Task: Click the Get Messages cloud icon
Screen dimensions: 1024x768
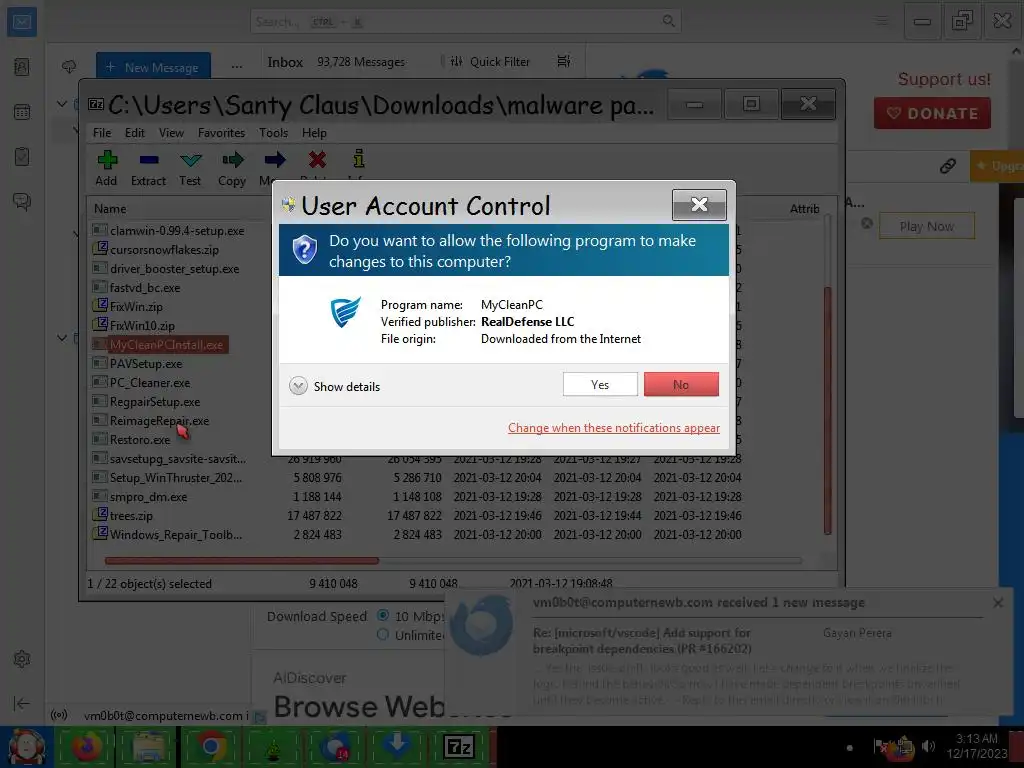Action: coord(69,67)
